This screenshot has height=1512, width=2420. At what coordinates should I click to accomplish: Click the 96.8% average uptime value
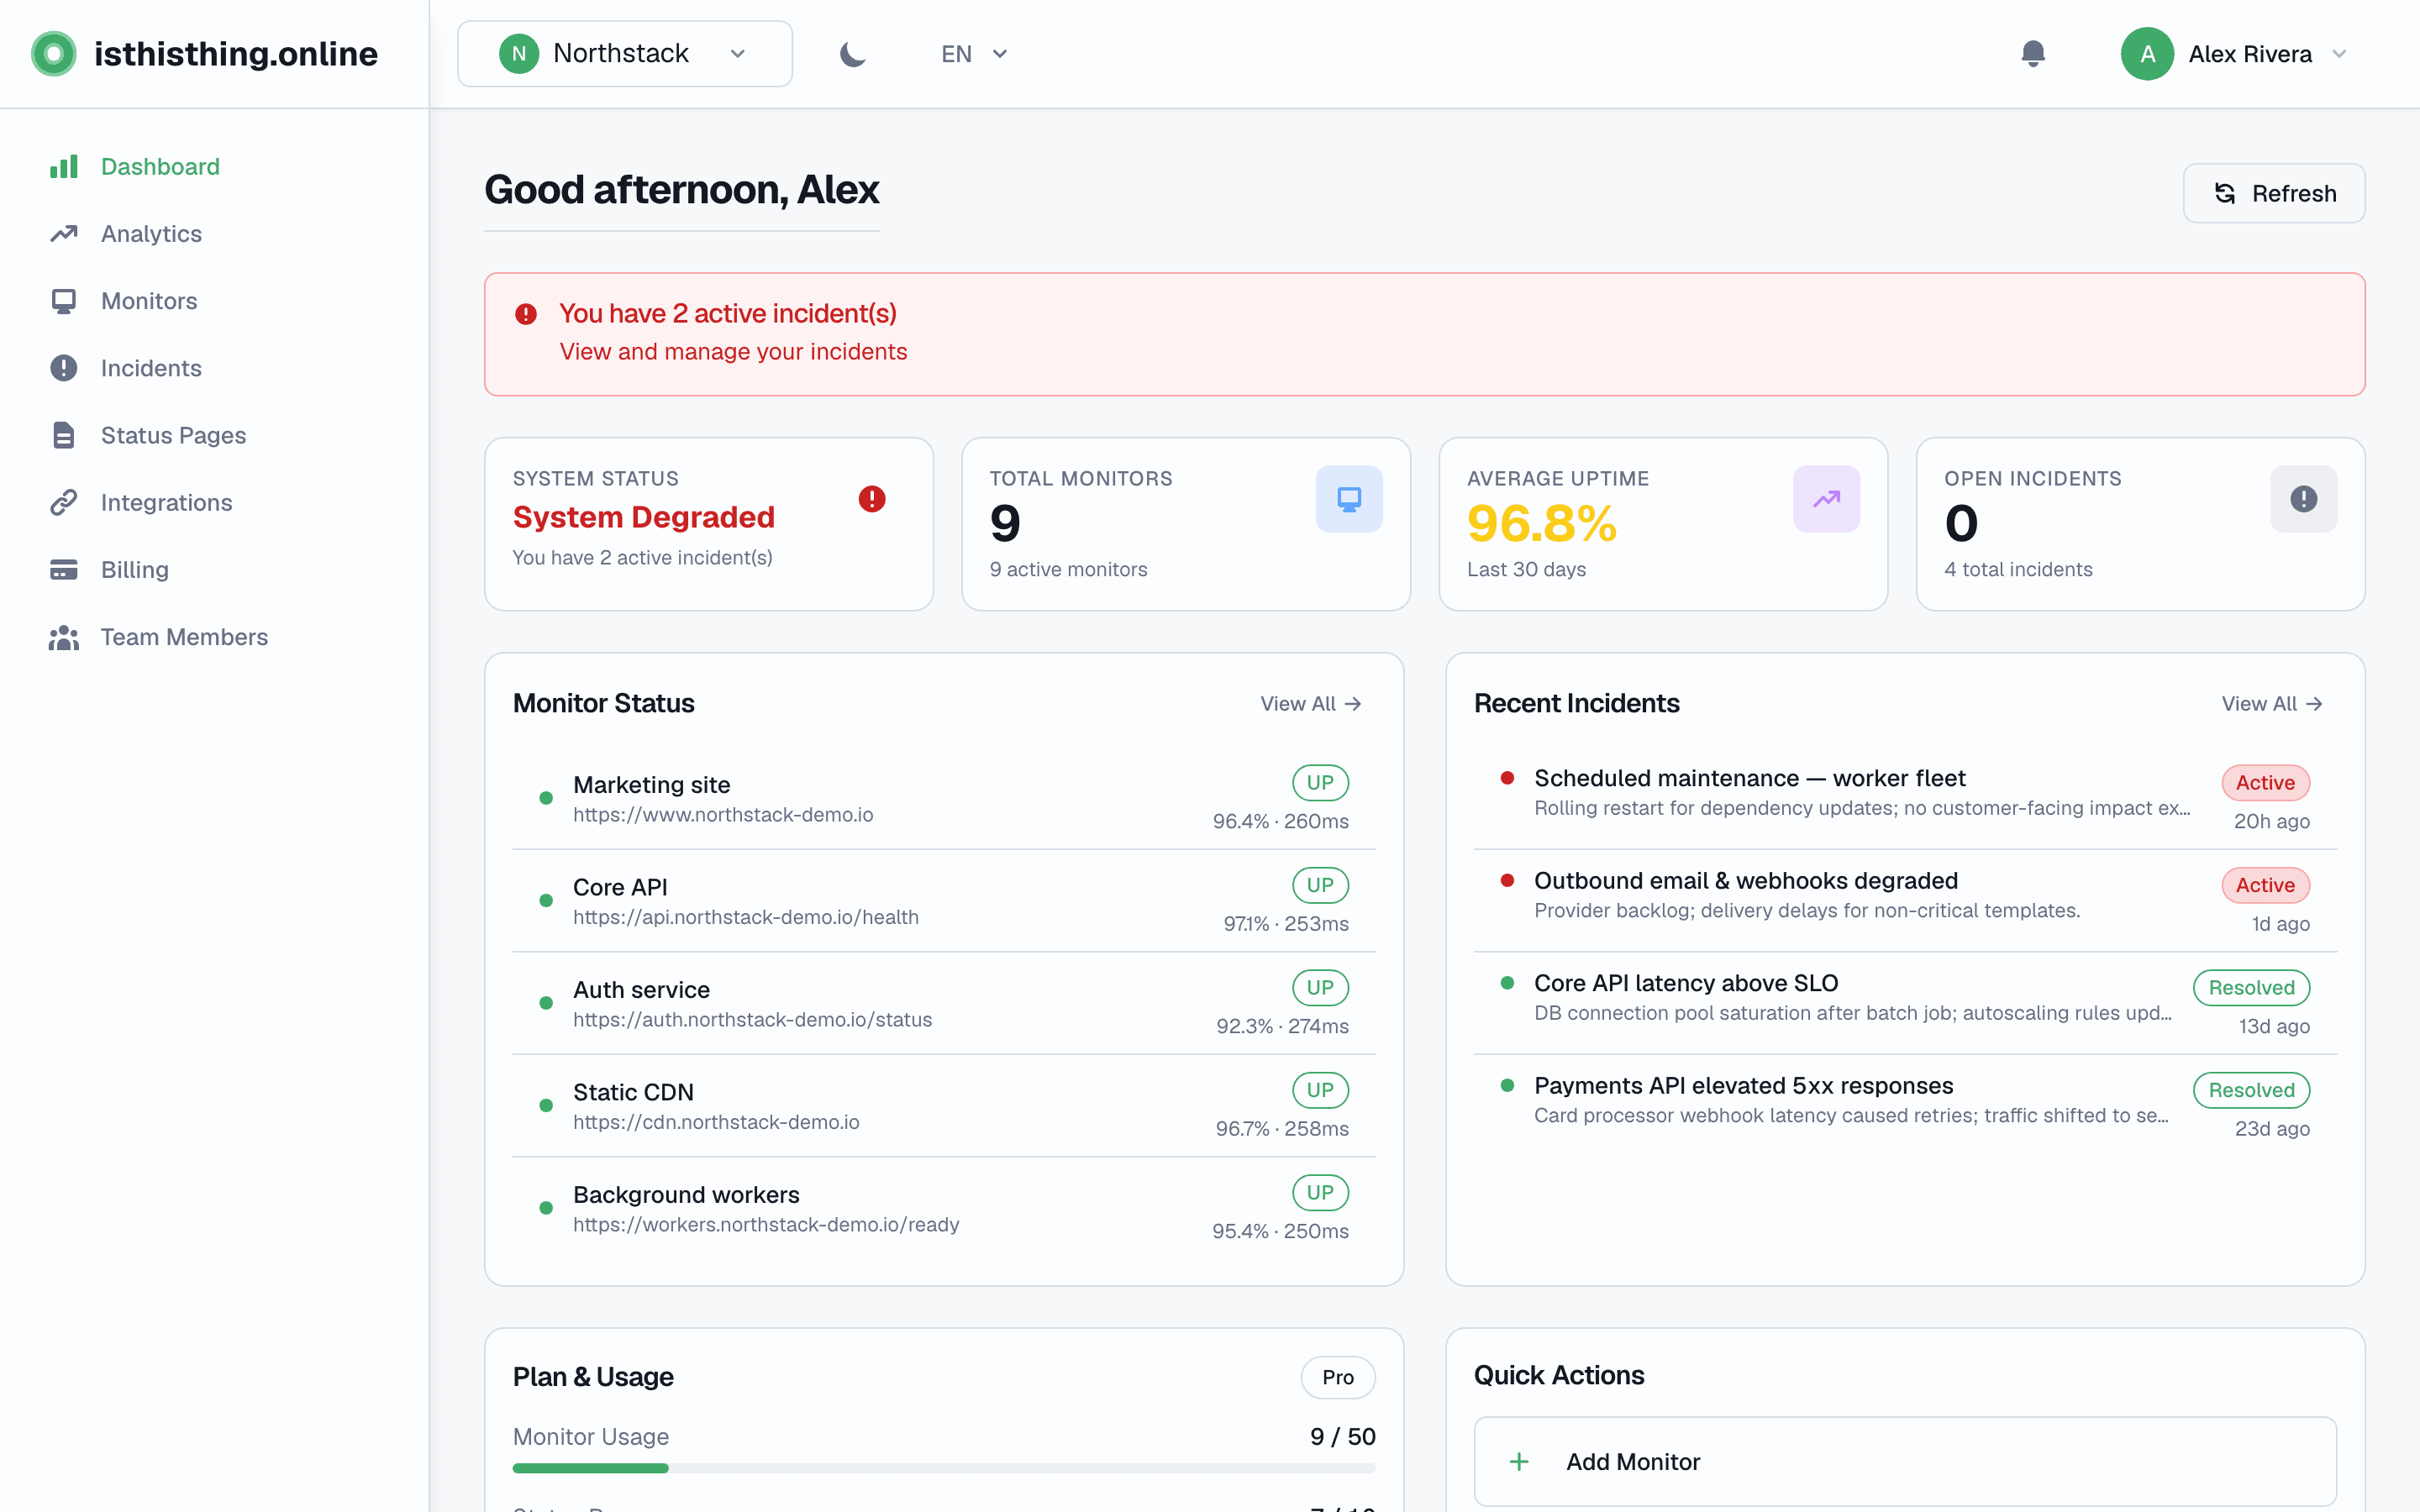pyautogui.click(x=1541, y=524)
